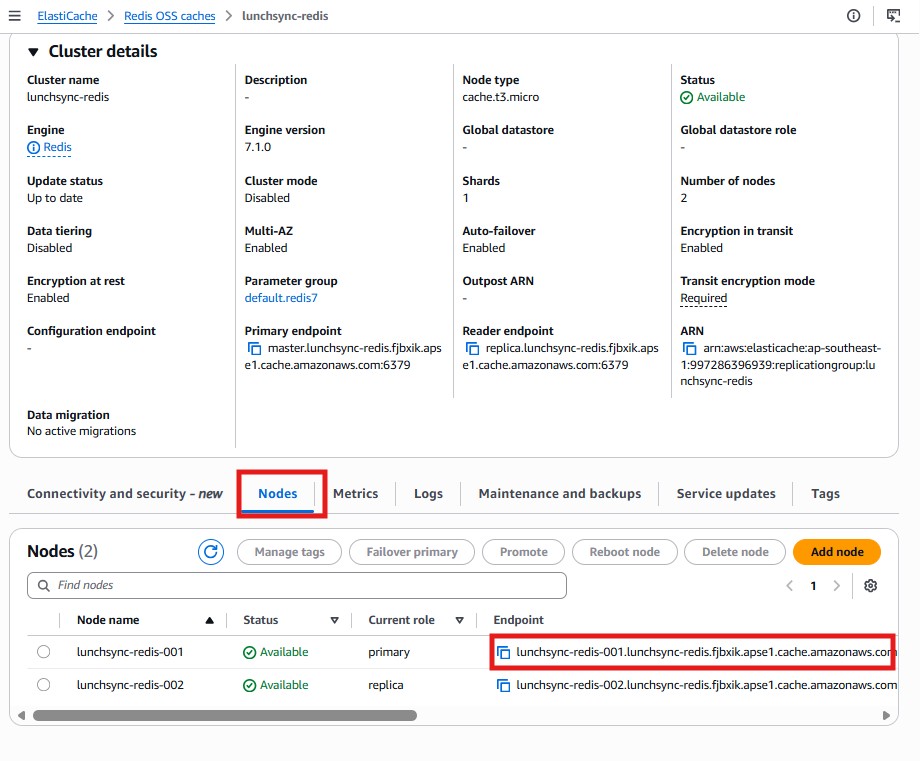Open Nodes table settings gear

(x=870, y=586)
